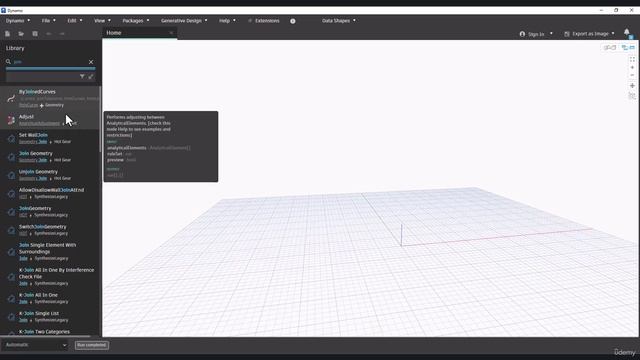Click the Undo arrow icon
Viewport: 640px width, 360px height.
pos(49,34)
